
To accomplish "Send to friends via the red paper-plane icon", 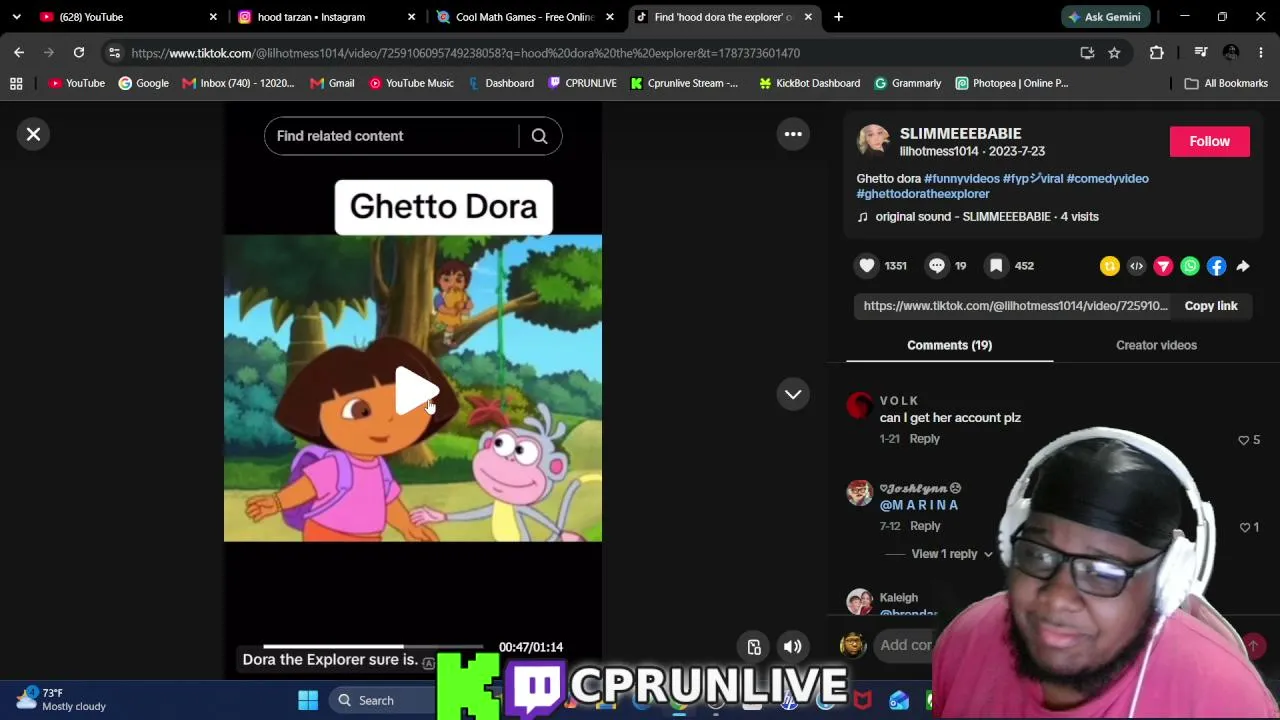I will tap(1163, 266).
